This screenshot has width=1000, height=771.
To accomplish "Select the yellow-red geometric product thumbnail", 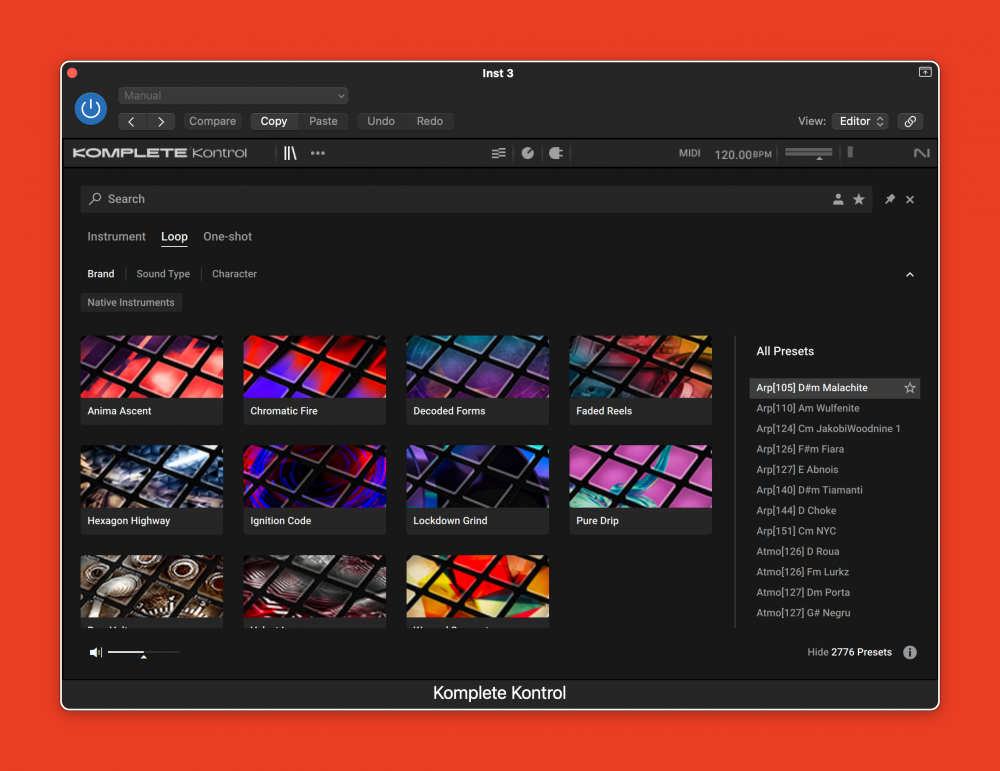I will [478, 587].
